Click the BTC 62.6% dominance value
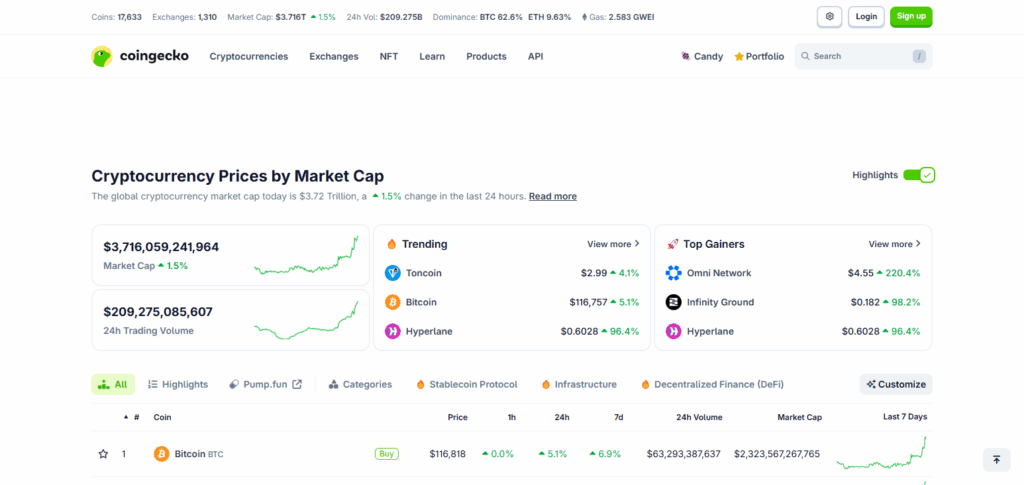This screenshot has width=1024, height=485. click(x=501, y=17)
